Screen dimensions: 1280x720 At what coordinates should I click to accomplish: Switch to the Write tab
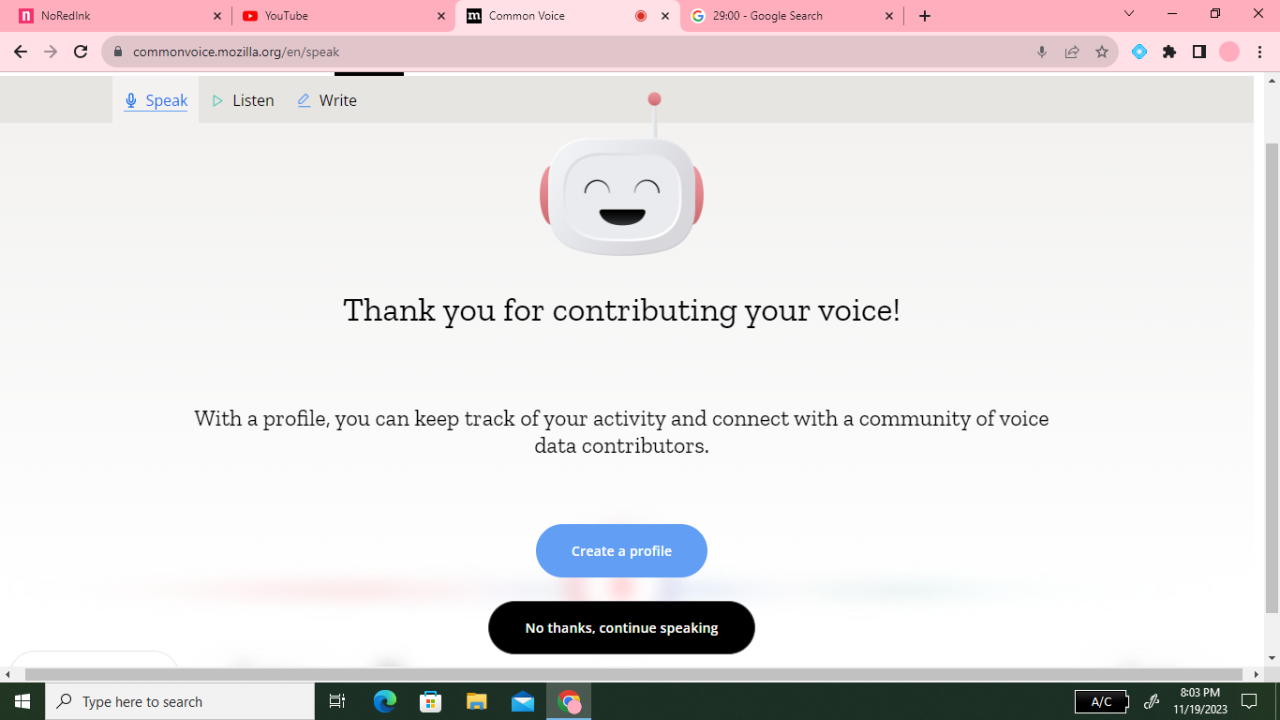327,100
